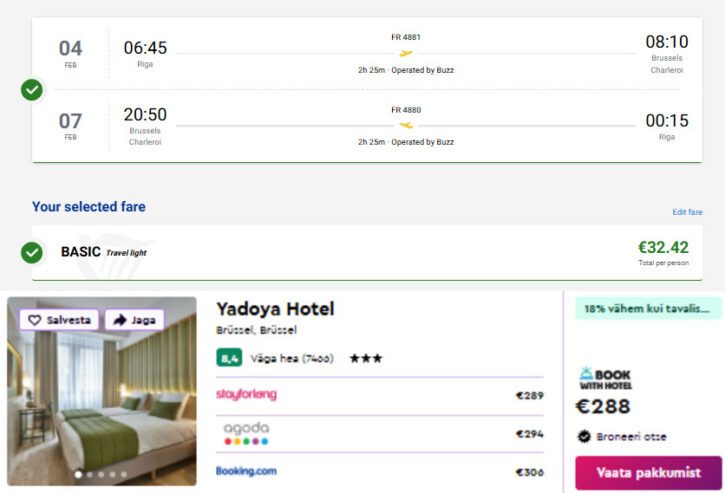This screenshot has height=493, width=725.
Task: Select the Agoda €294 offer
Action: [x=380, y=433]
